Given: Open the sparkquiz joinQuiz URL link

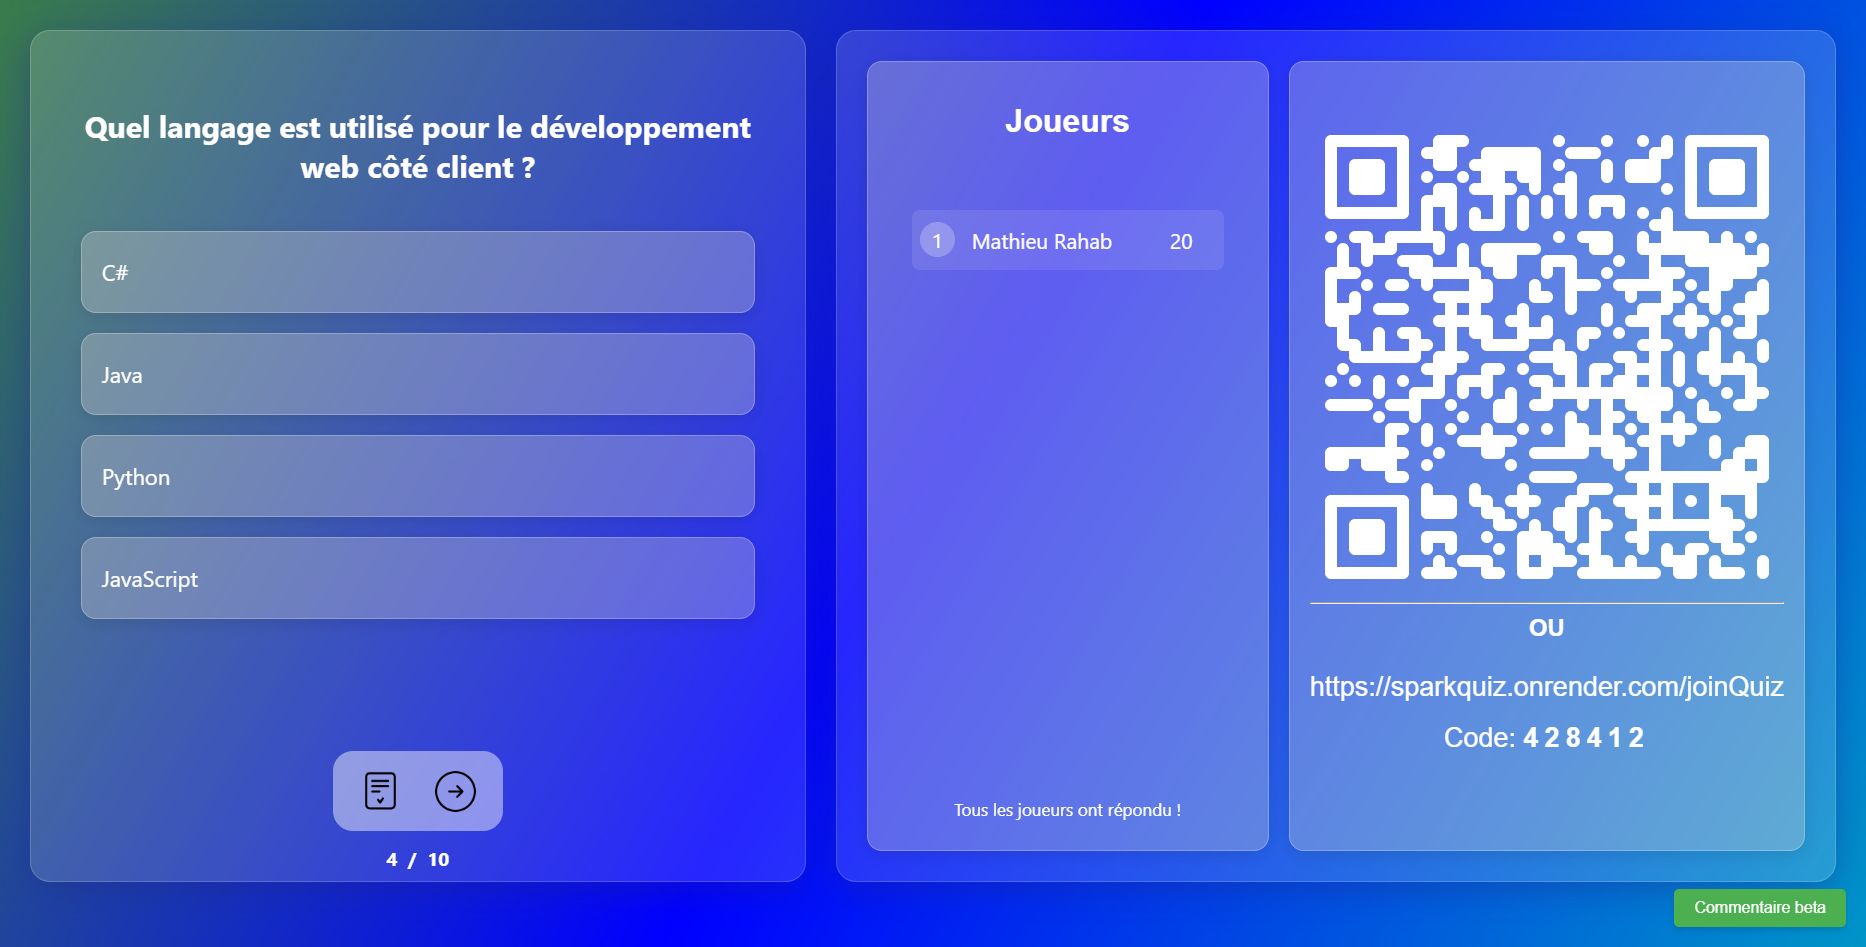Looking at the screenshot, I should [x=1546, y=686].
